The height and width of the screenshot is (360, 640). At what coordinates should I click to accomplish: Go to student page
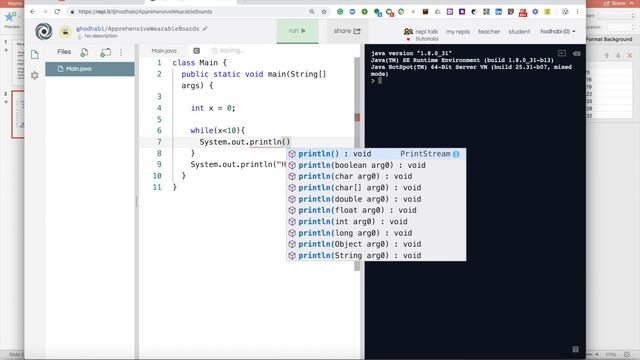[519, 31]
